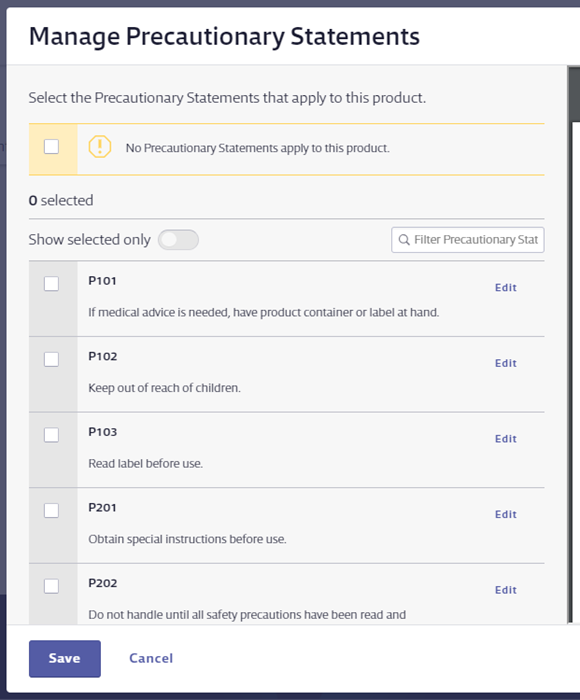Screen dimensions: 580x700
Task: Check the P201 special instructions checkbox
Action: (51, 510)
